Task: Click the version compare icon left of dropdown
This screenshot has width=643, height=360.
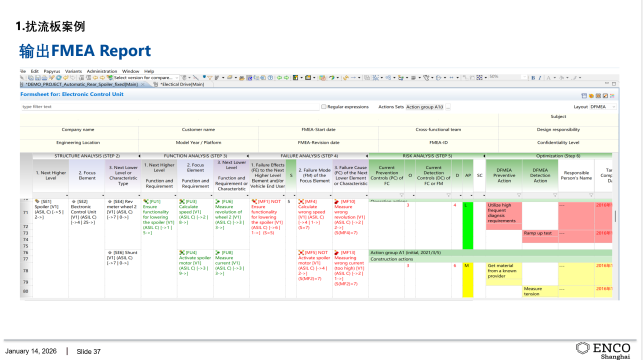Action: (x=109, y=77)
